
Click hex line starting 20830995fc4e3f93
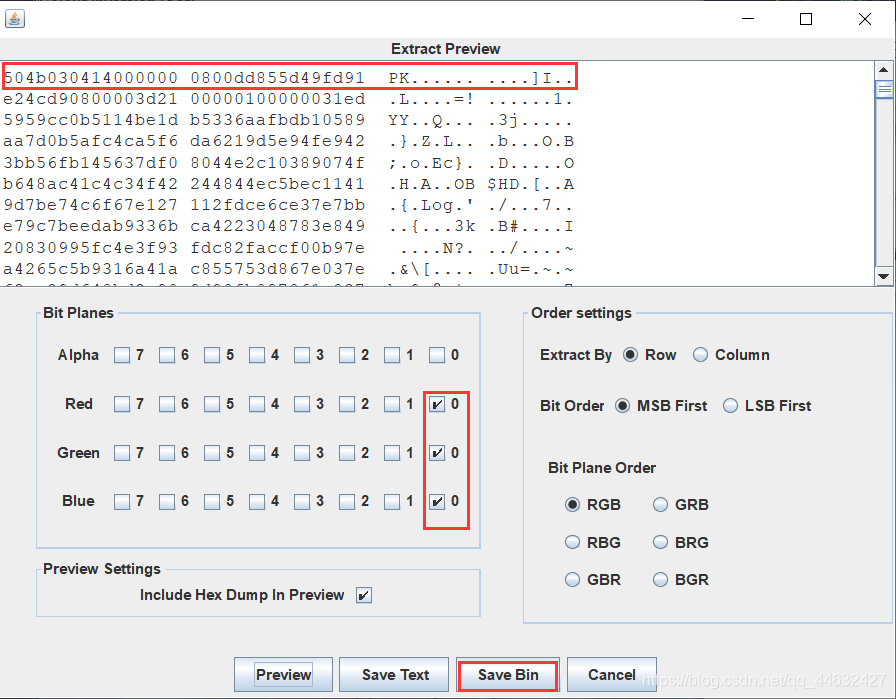pyautogui.click(x=289, y=248)
